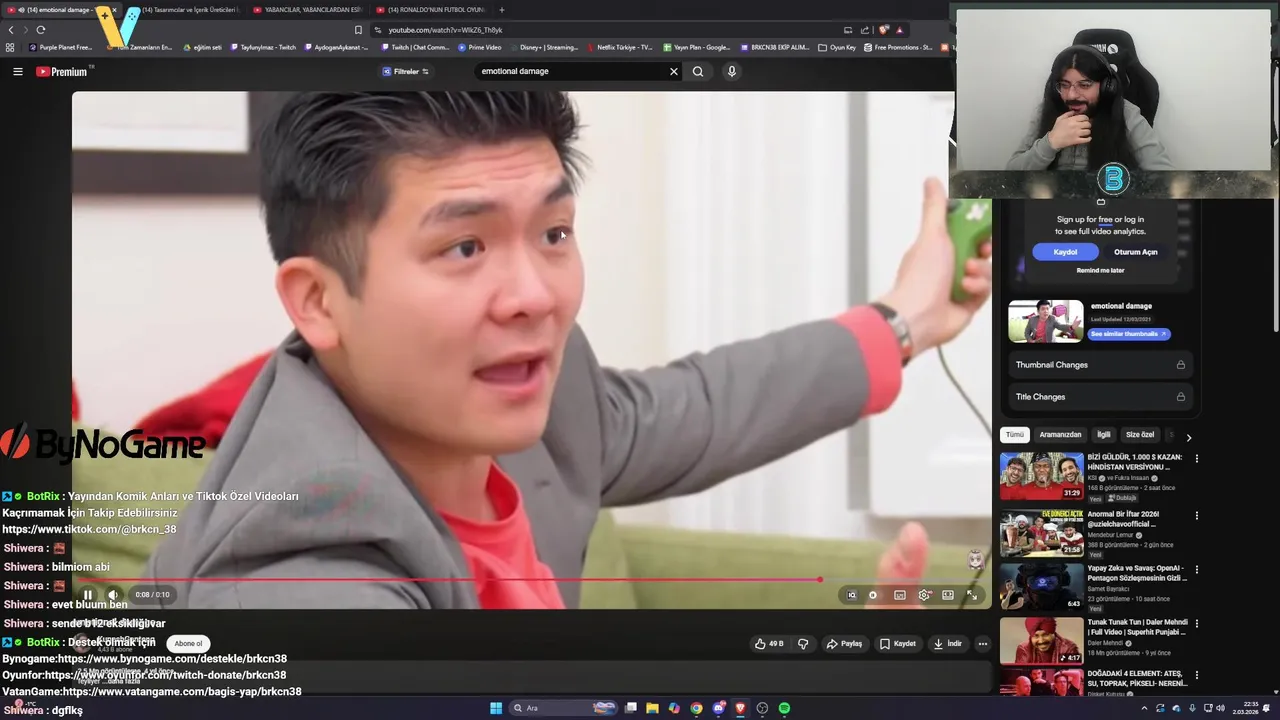This screenshot has width=1280, height=720.
Task: Open the Filtreler search filters
Action: 406,71
